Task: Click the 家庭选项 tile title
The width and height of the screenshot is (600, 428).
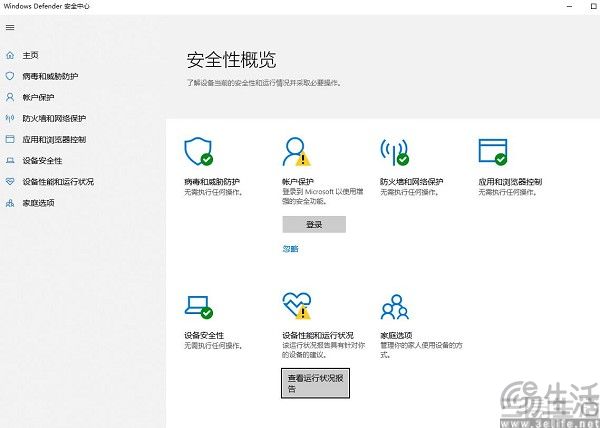Action: [x=396, y=335]
